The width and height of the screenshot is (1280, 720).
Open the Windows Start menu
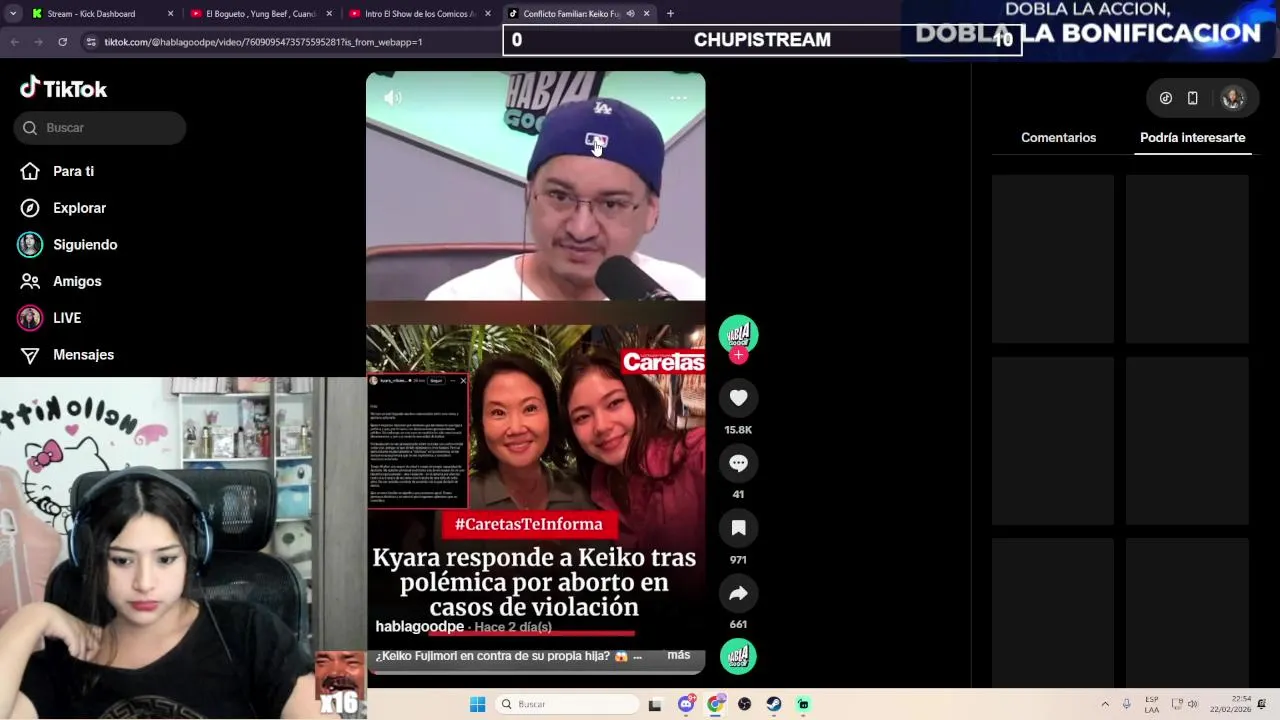click(478, 704)
